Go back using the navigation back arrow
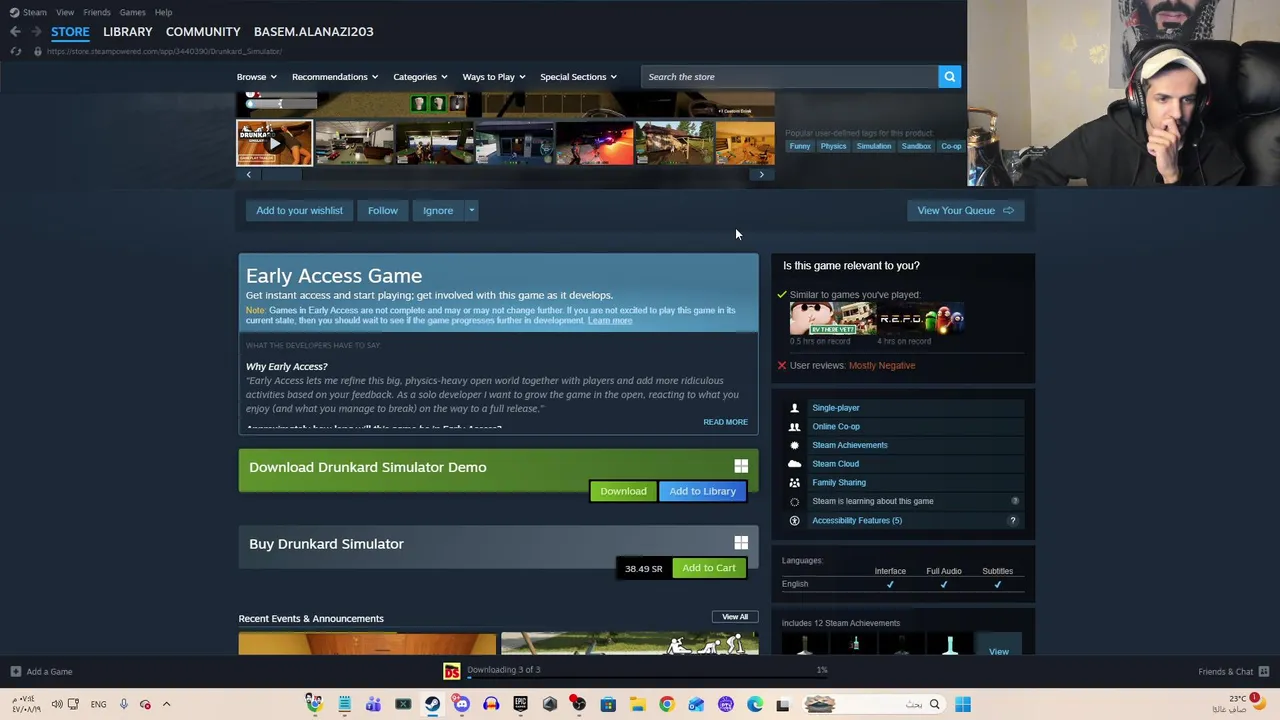Screen dimensions: 1280x720 point(15,32)
